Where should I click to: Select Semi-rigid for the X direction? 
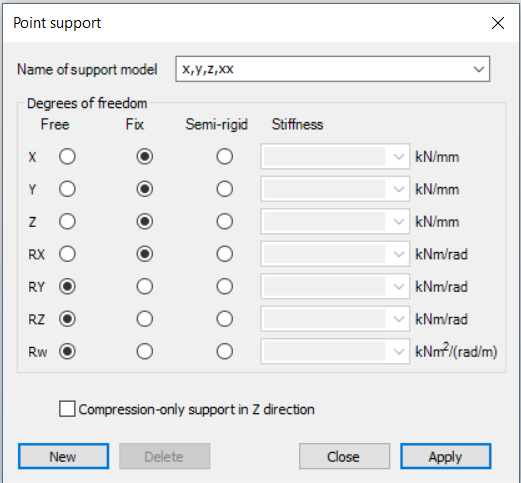(225, 156)
